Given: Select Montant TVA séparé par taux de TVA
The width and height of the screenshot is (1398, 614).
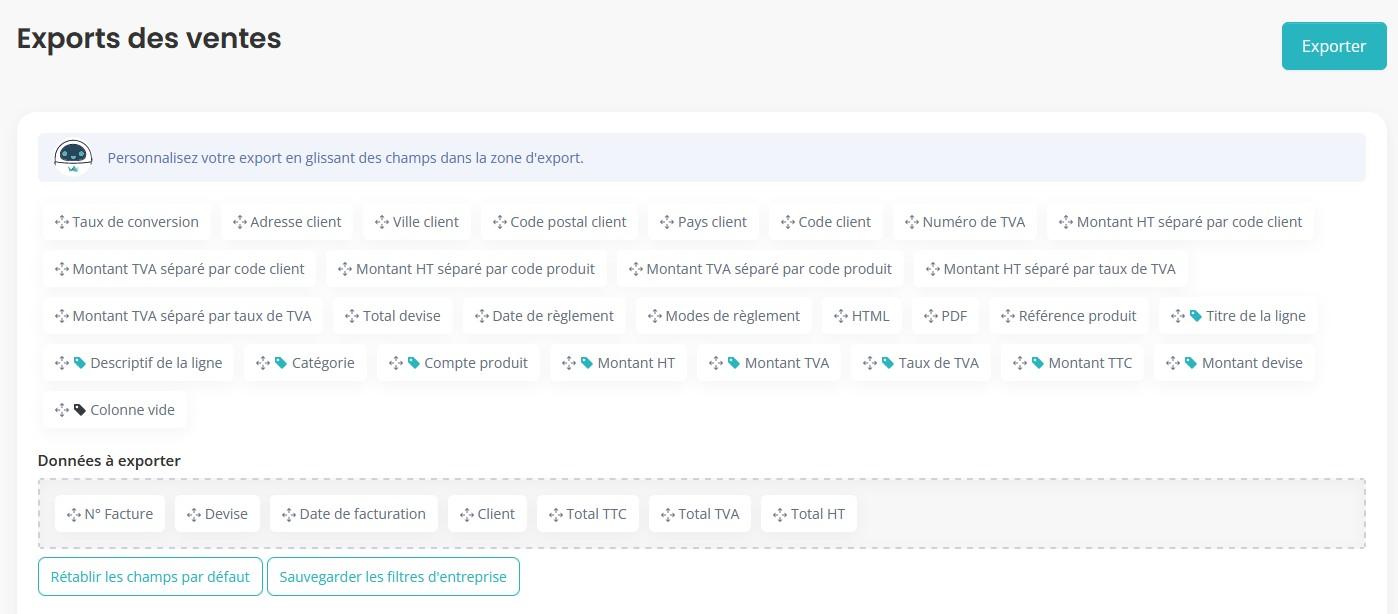Looking at the screenshot, I should (183, 316).
